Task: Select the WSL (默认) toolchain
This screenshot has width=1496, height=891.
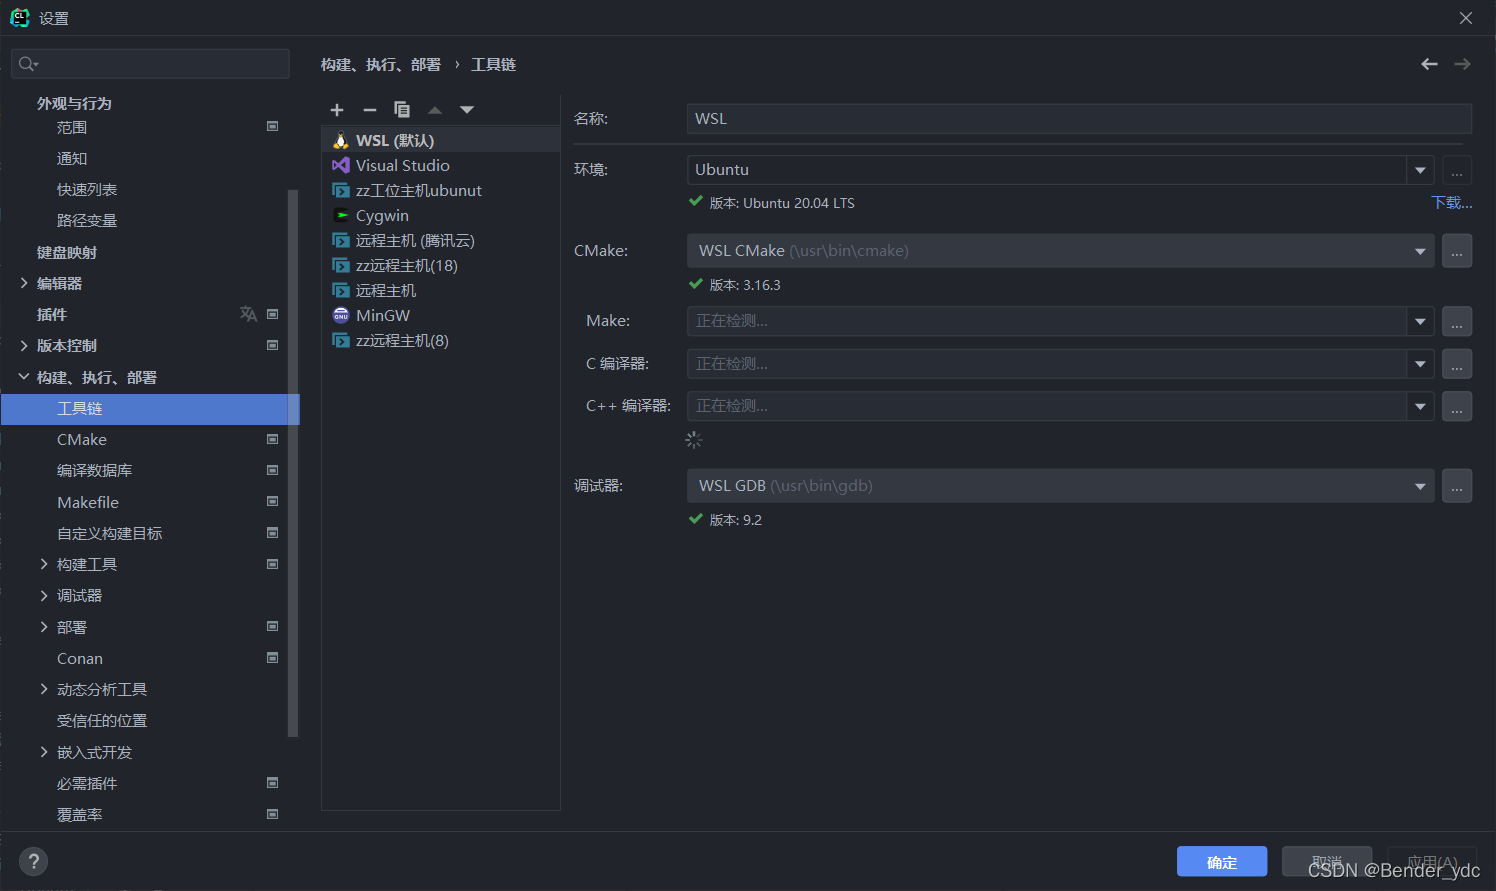Action: tap(440, 140)
